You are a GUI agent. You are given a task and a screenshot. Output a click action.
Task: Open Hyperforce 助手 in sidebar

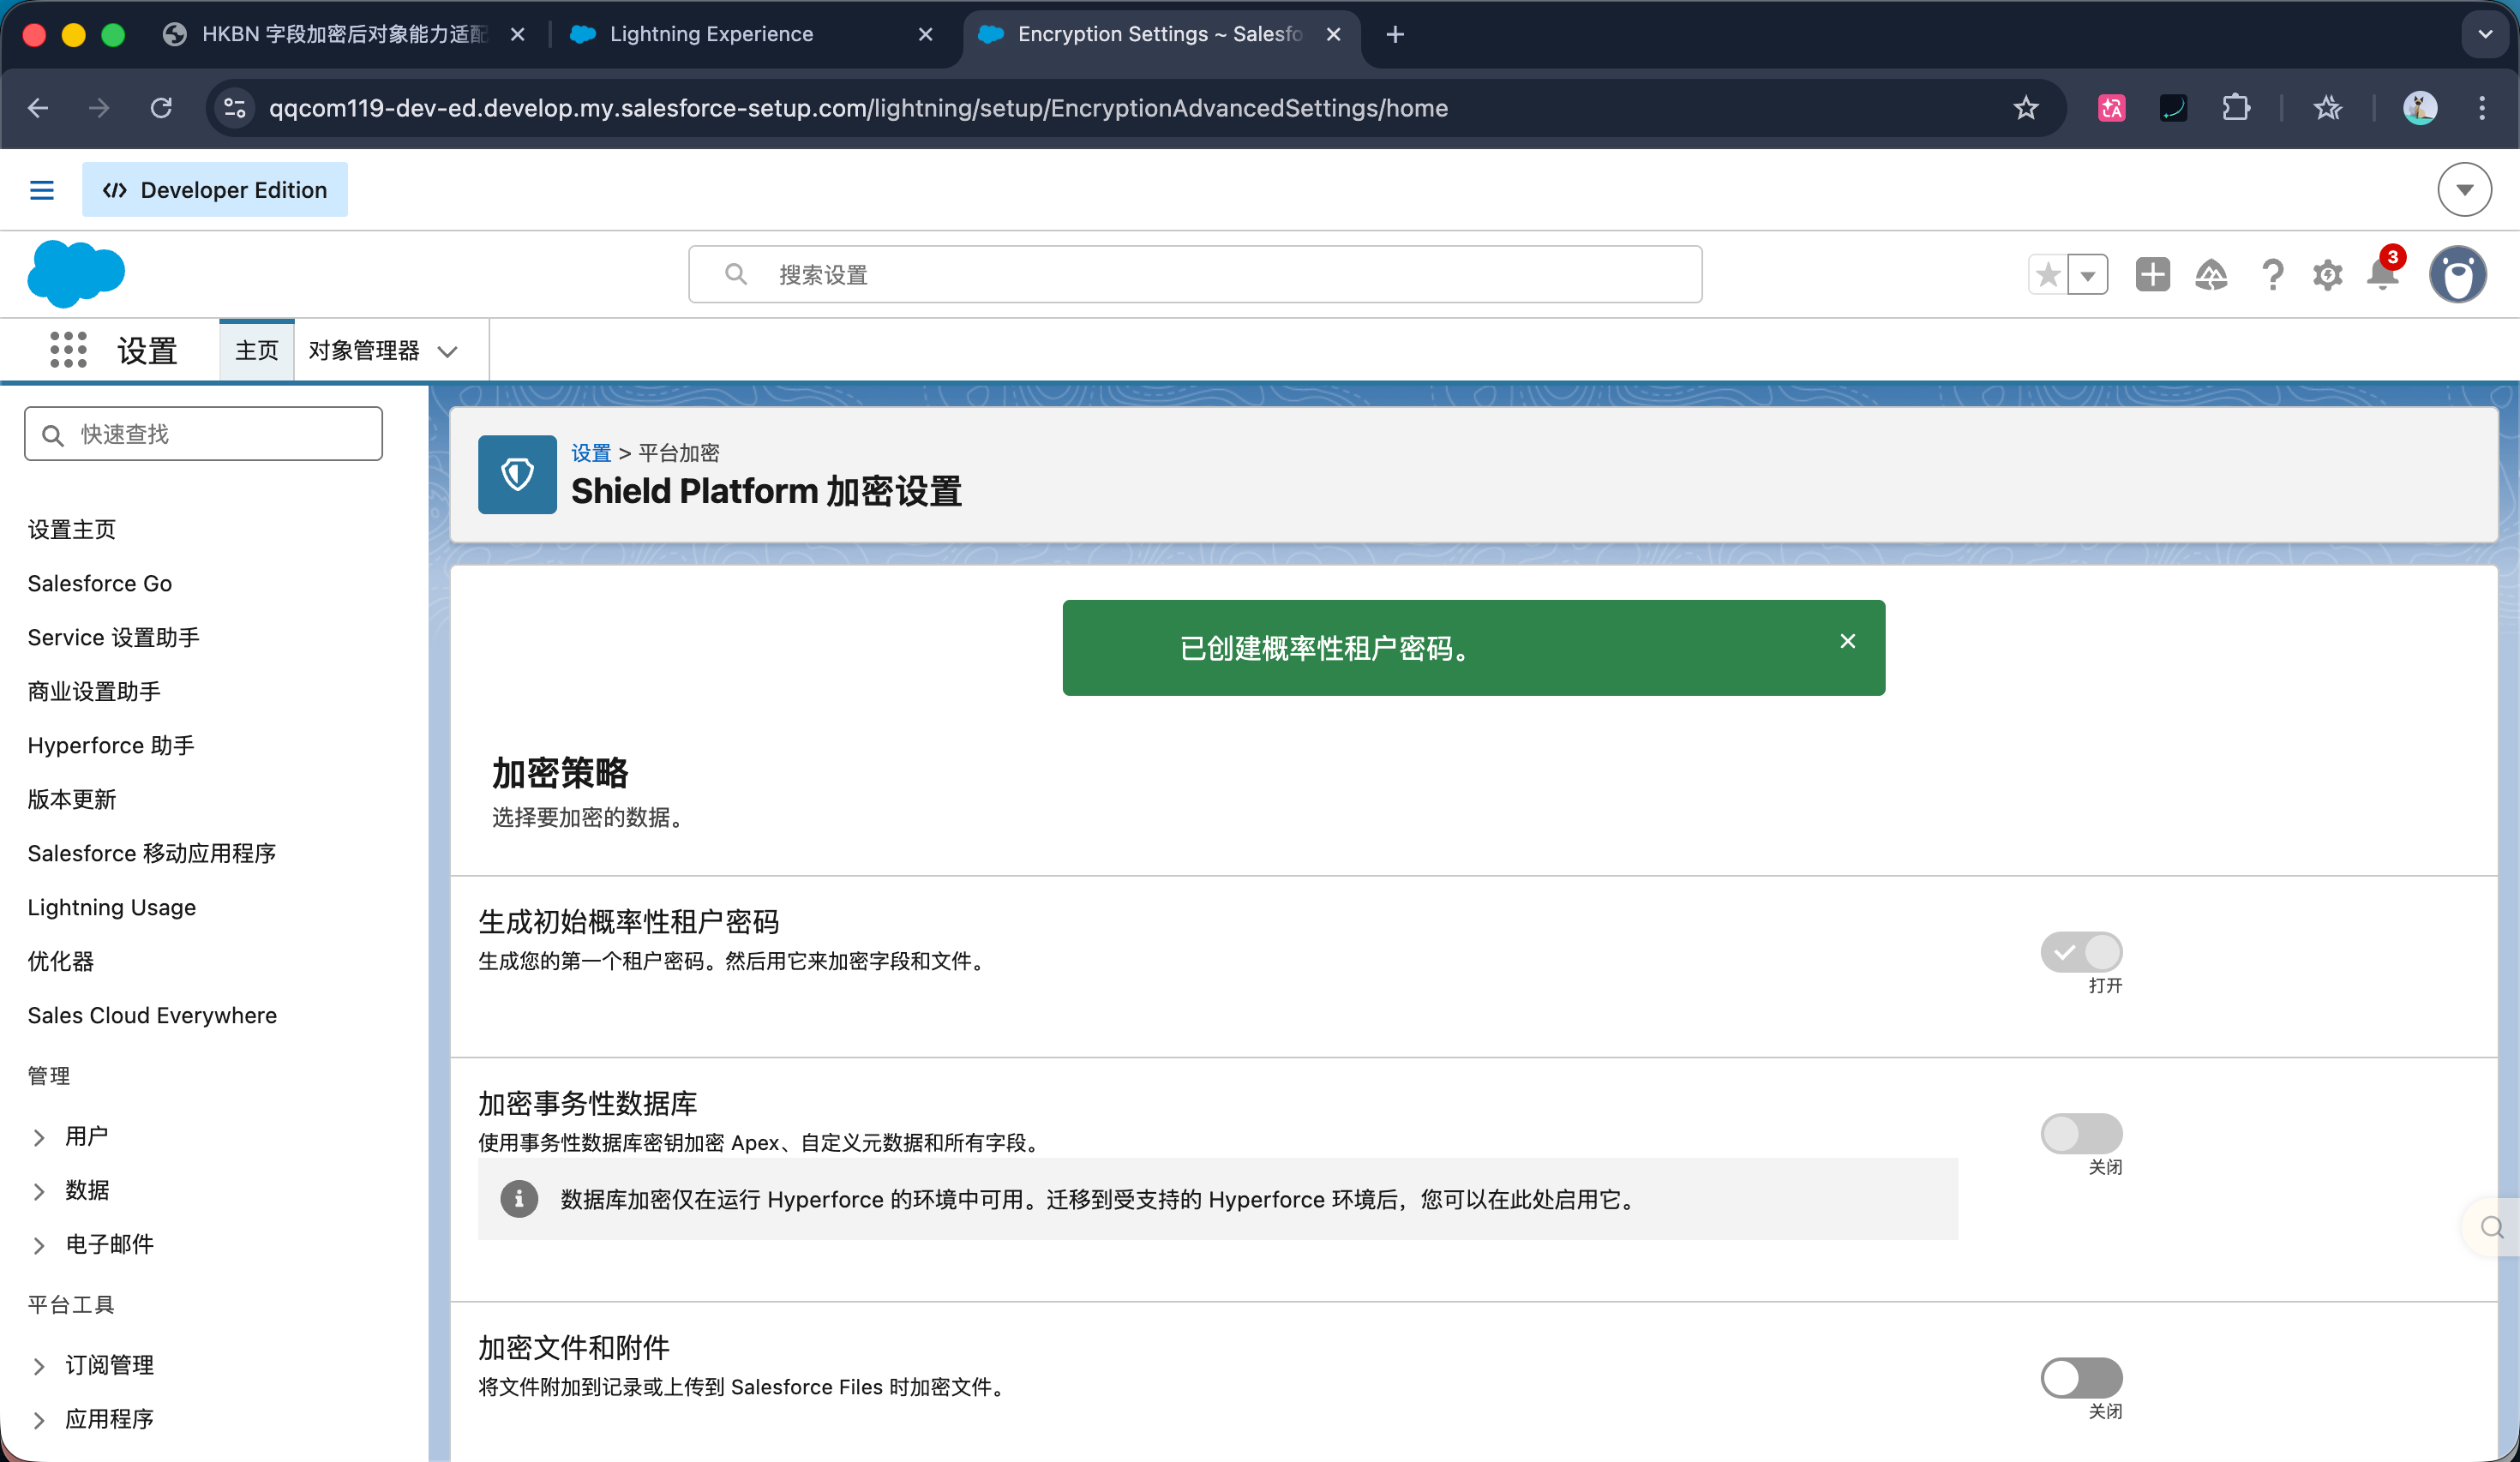click(x=111, y=745)
